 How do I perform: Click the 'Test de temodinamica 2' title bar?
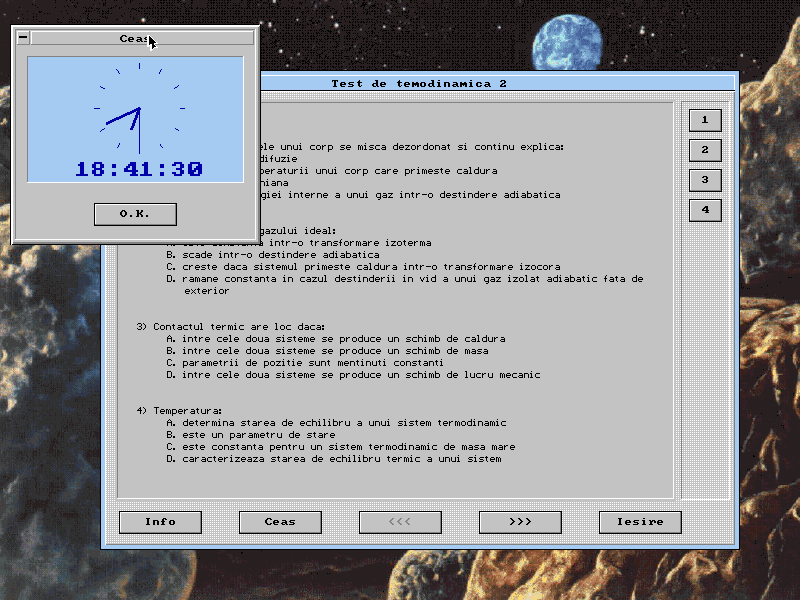pyautogui.click(x=418, y=84)
